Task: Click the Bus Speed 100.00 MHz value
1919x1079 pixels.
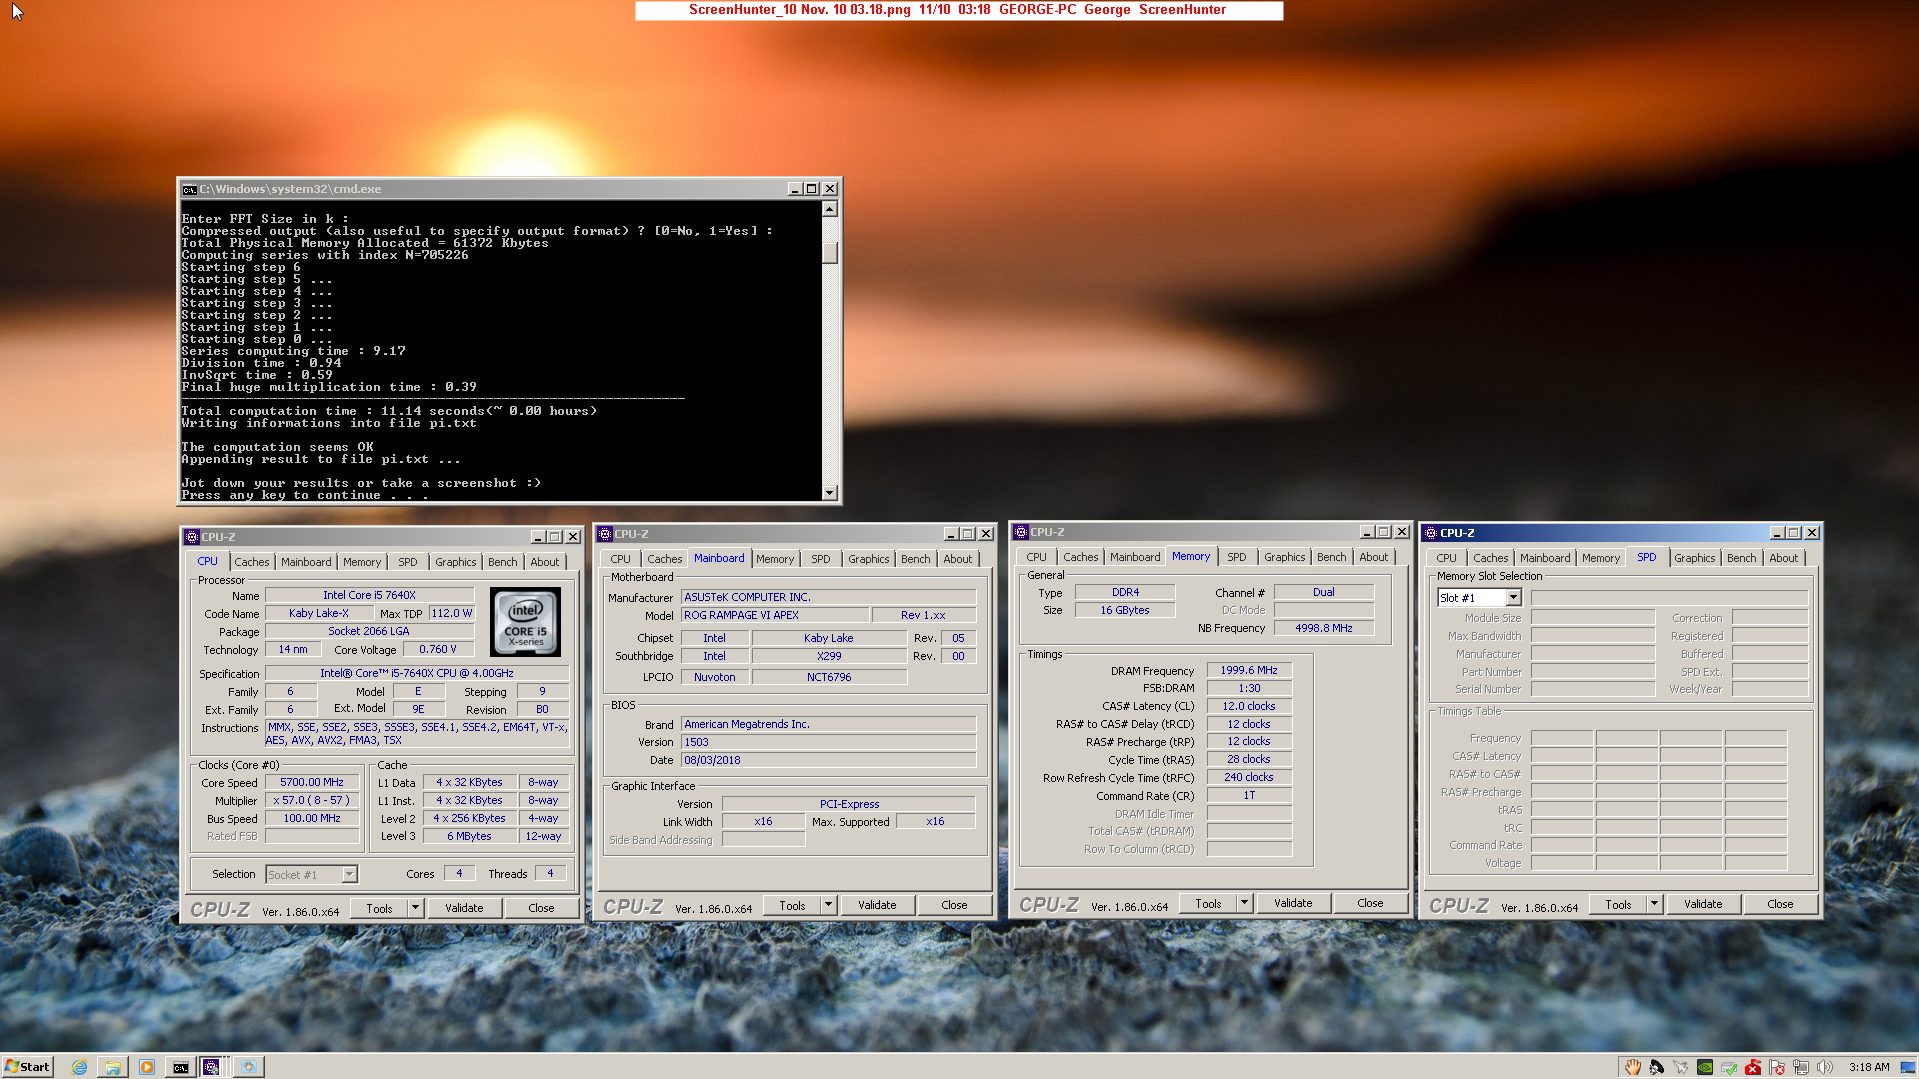Action: click(312, 818)
